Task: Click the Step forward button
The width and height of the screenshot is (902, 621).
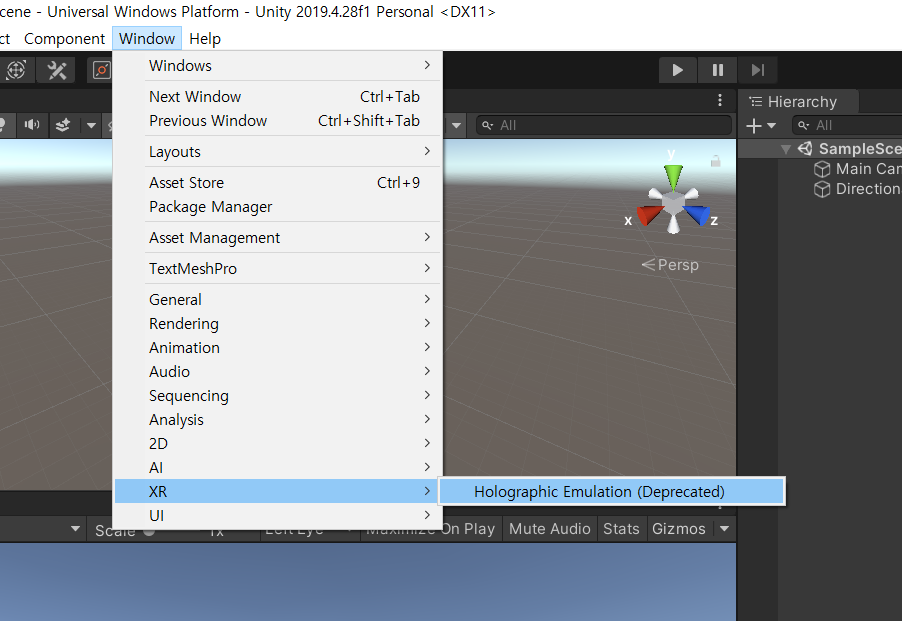Action: coord(758,70)
